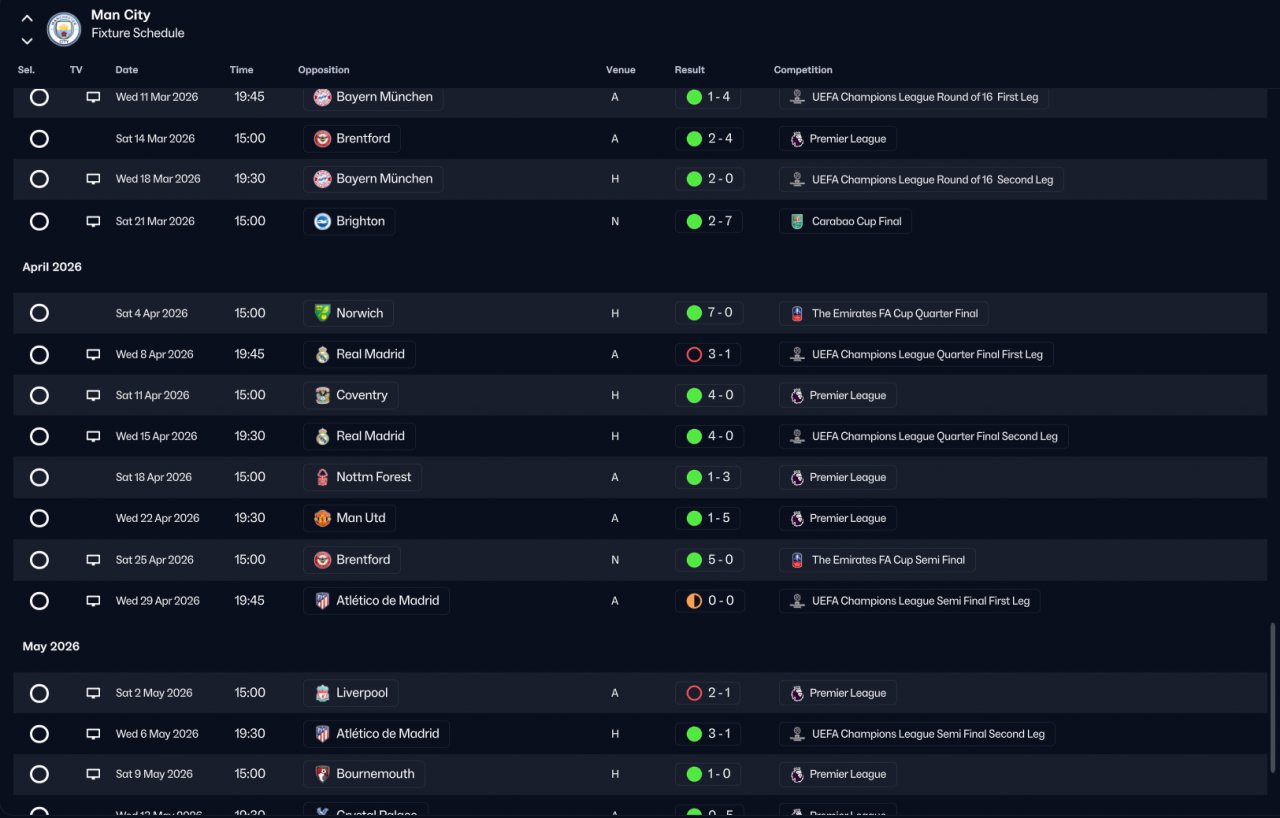Select the radio button for Norwich fixture
The width and height of the screenshot is (1280, 818).
tap(39, 313)
